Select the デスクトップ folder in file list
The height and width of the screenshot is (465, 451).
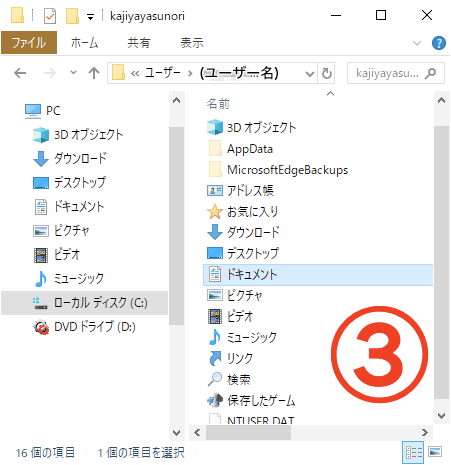(x=243, y=254)
